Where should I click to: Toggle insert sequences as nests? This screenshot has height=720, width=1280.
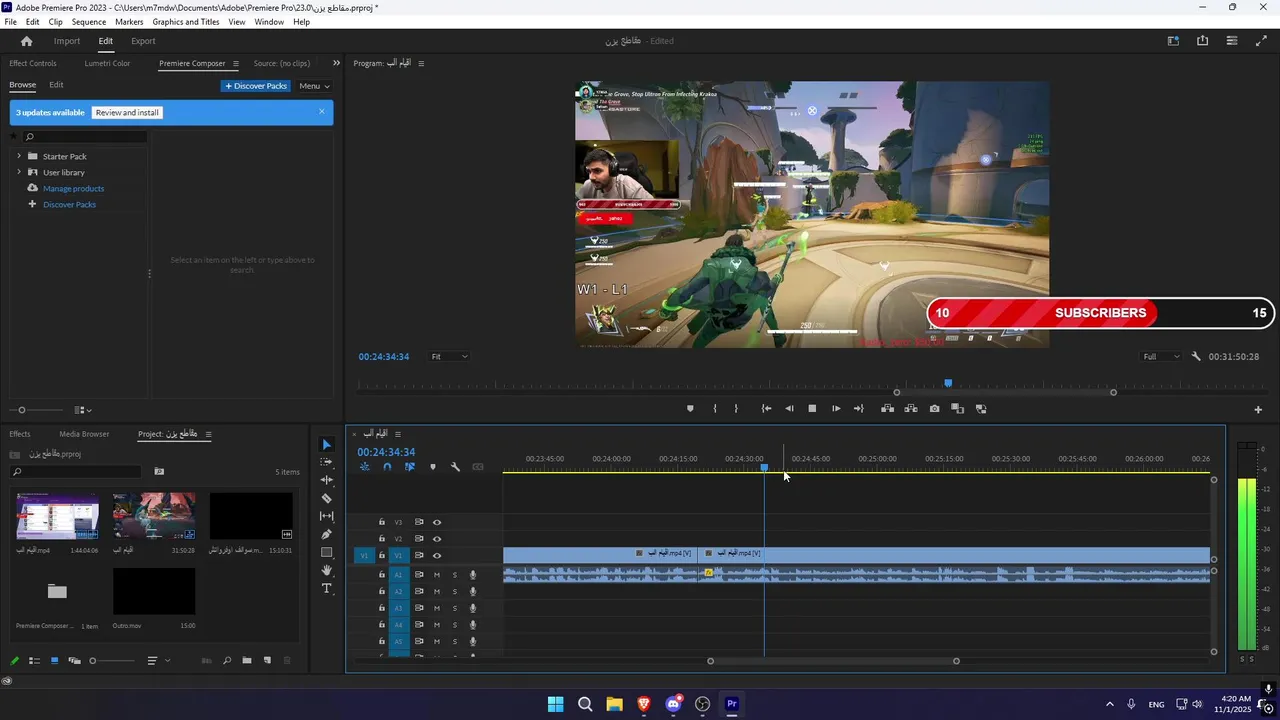point(364,467)
